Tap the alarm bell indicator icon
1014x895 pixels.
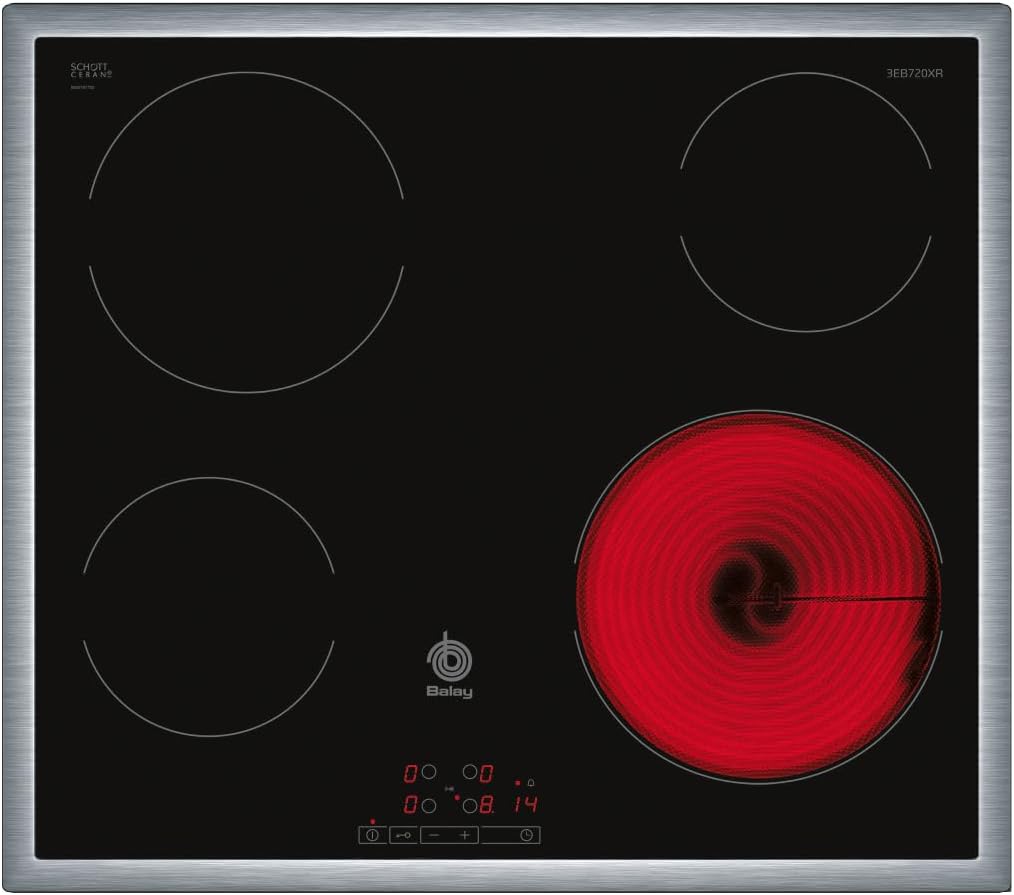coord(531,782)
